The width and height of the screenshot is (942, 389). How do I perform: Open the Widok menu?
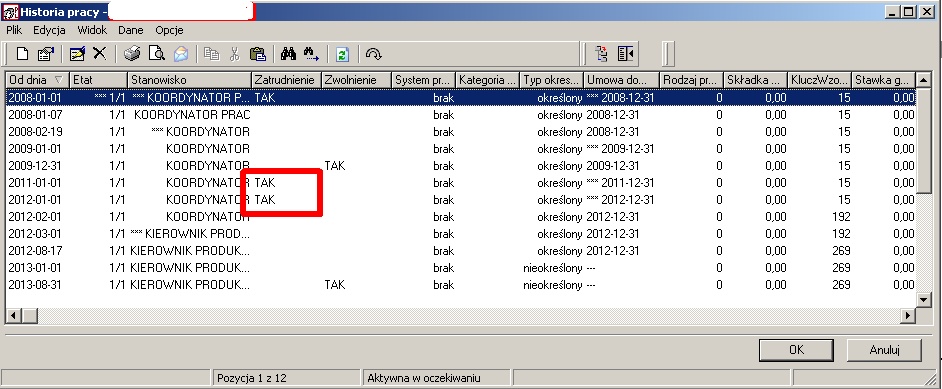coord(92,30)
